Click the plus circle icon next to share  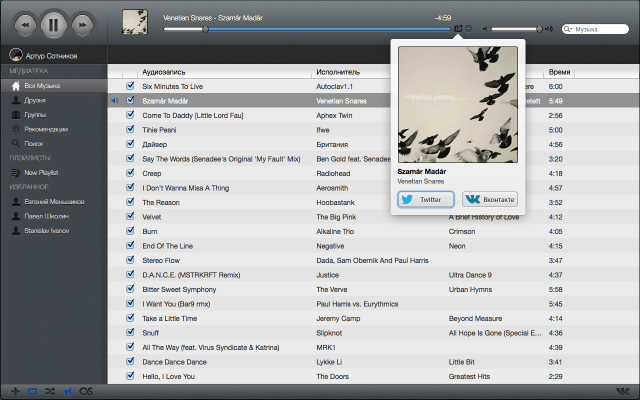pos(469,29)
